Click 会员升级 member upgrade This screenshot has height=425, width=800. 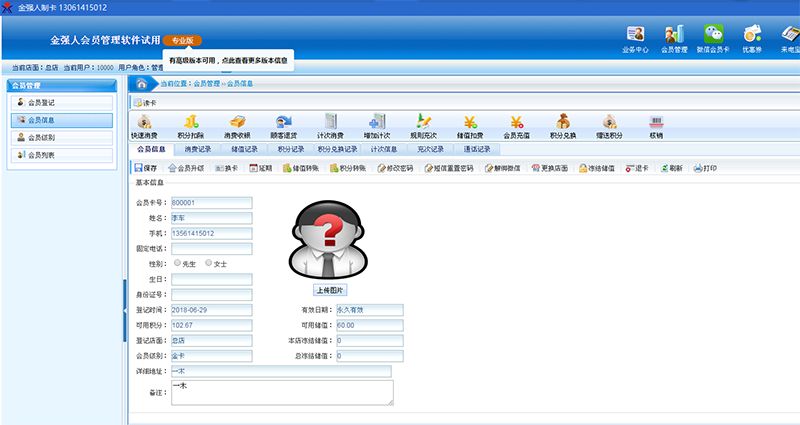pyautogui.click(x=186, y=168)
